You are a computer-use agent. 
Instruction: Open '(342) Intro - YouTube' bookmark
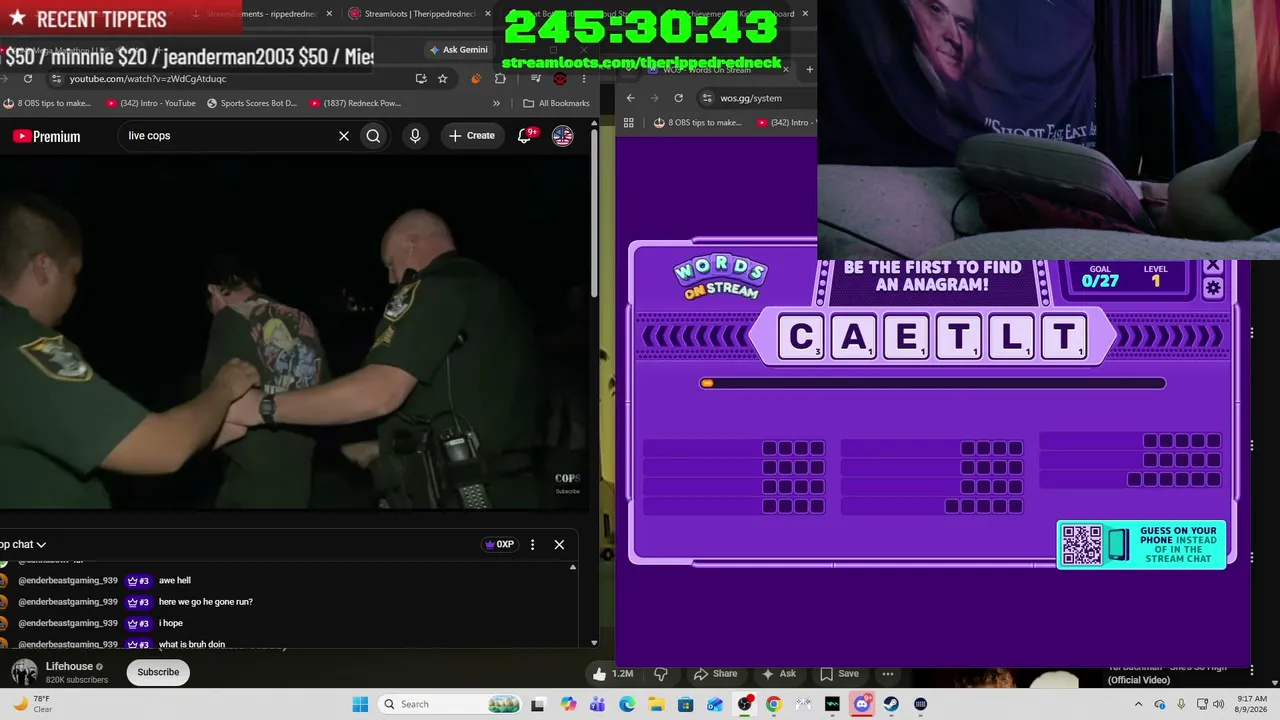(x=150, y=103)
